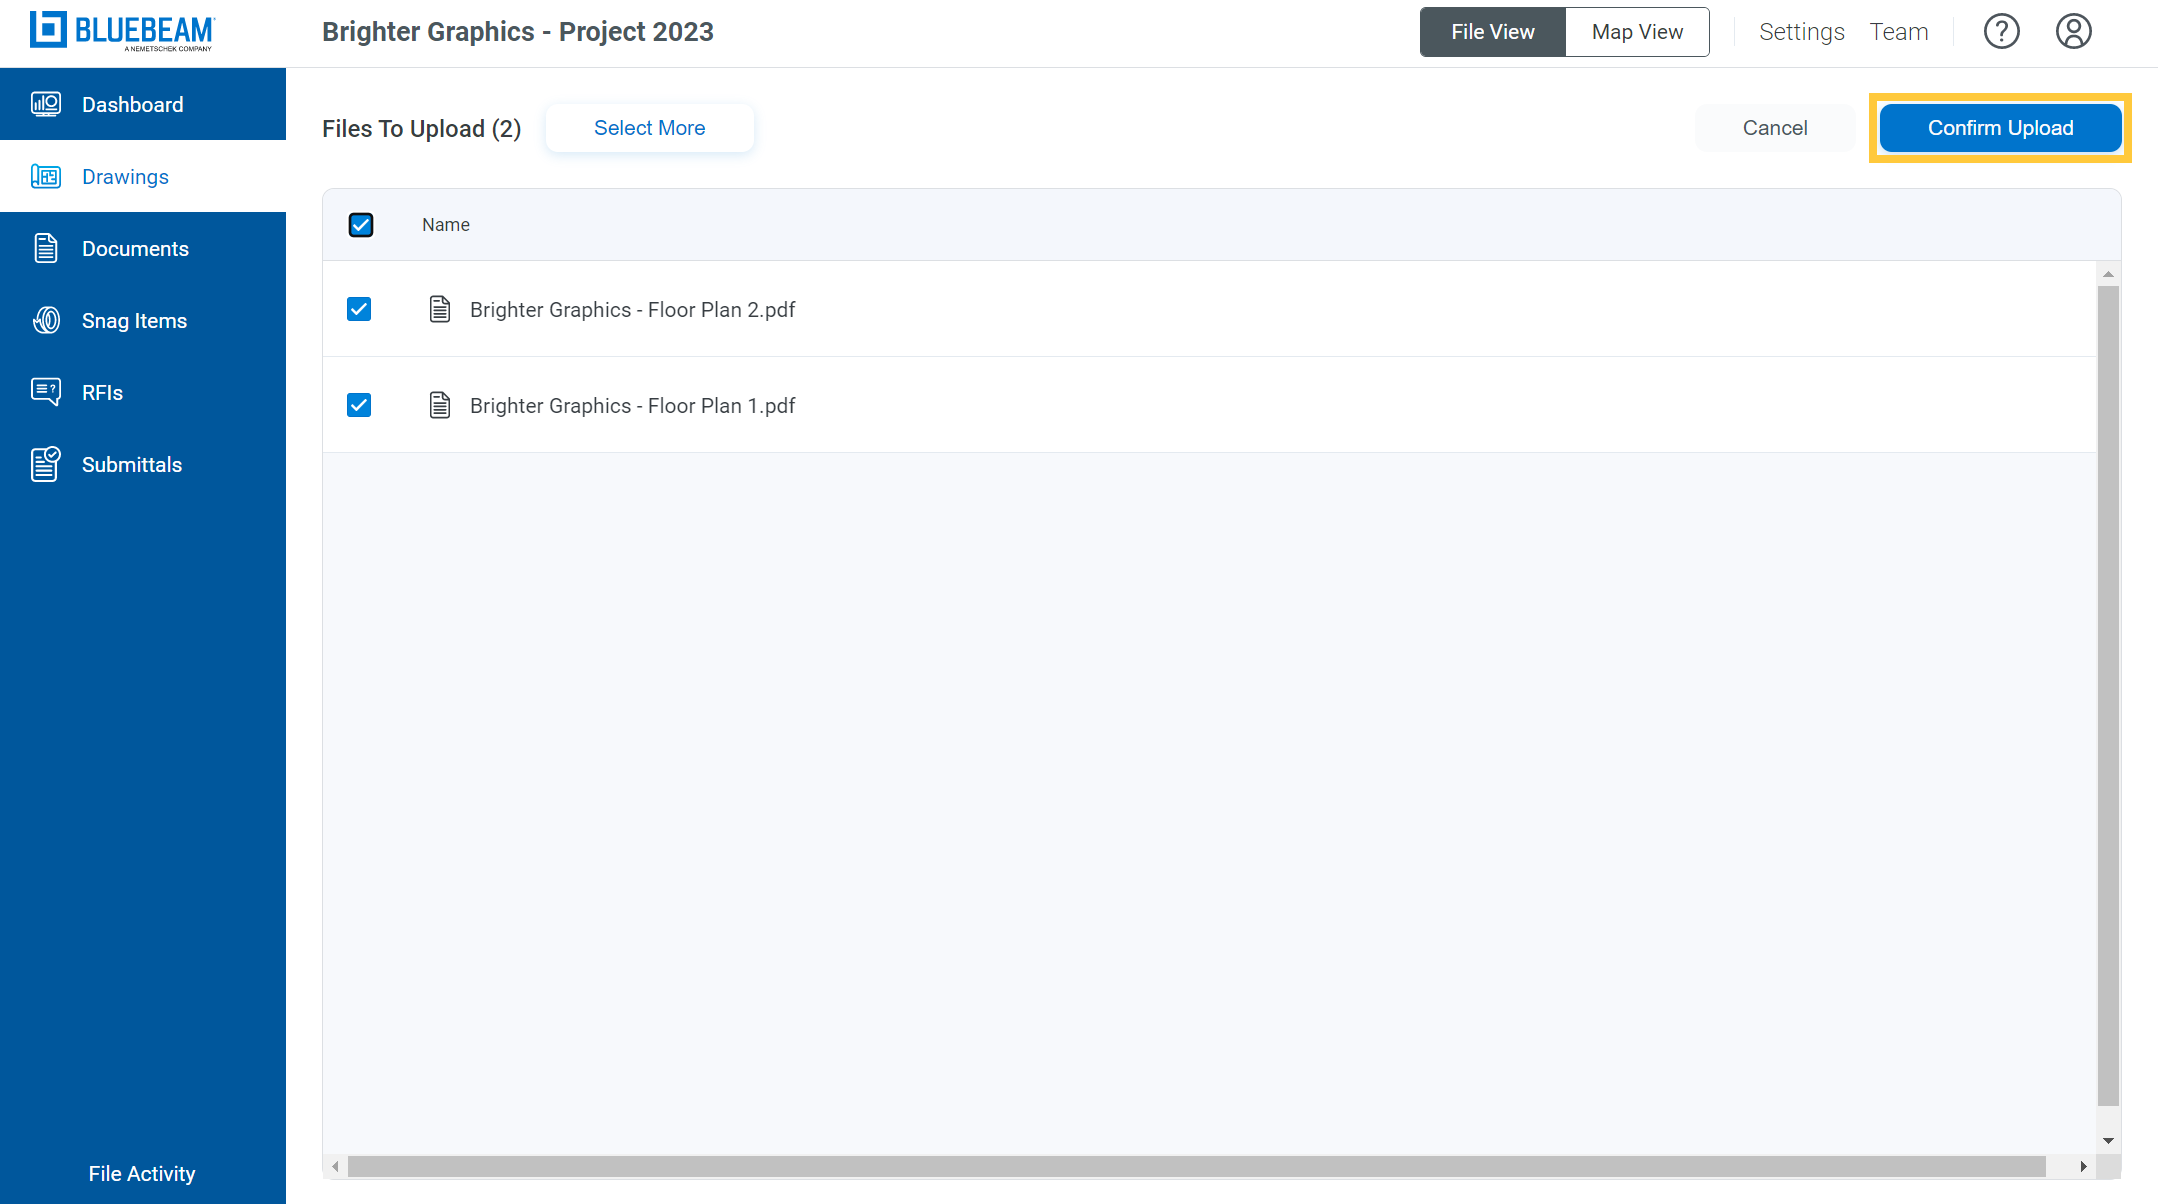Click the scroll down arrow of file list
Image resolution: width=2158 pixels, height=1204 pixels.
[2108, 1141]
